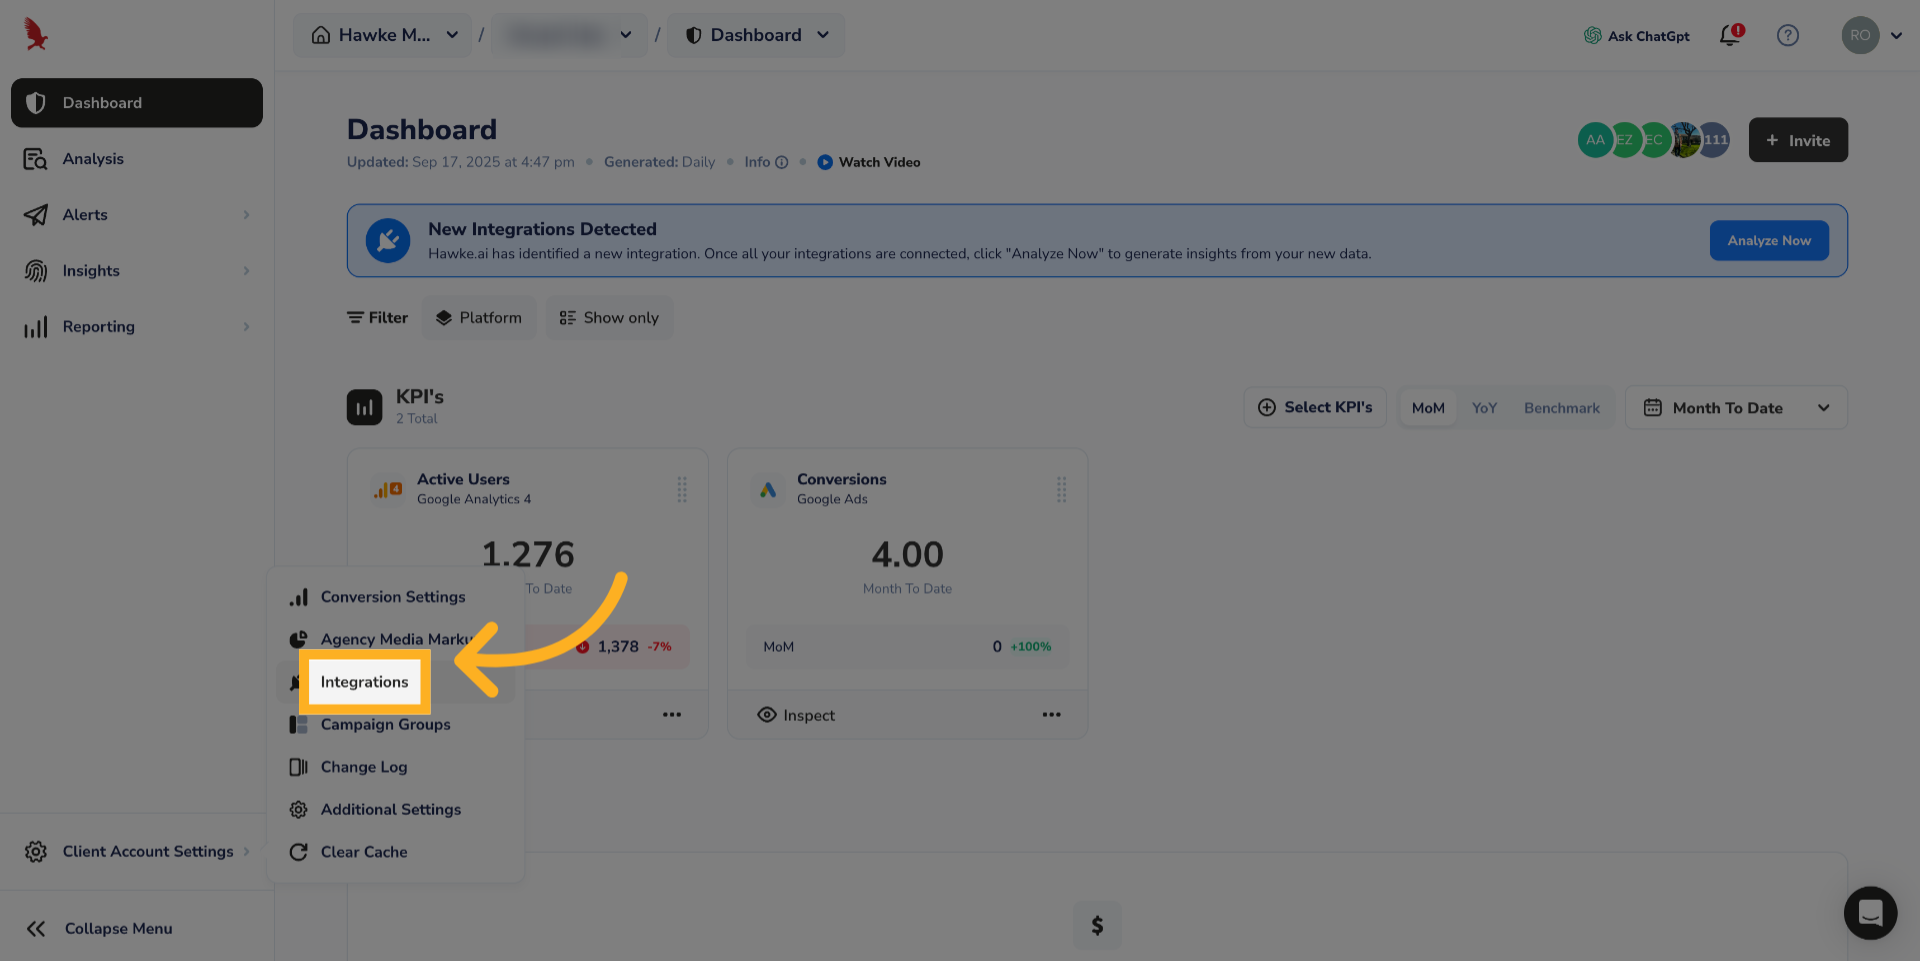
Task: Open the blurred client name dropdown
Action: [x=570, y=35]
